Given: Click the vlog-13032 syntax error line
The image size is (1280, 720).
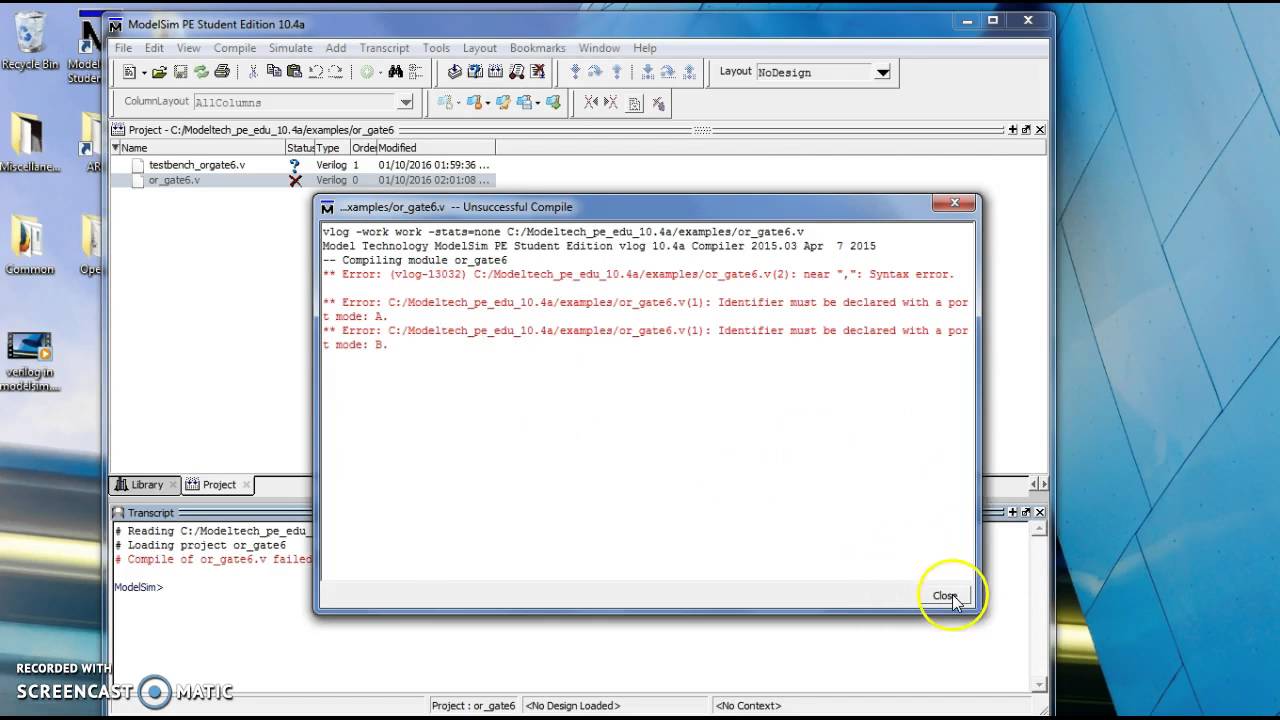Looking at the screenshot, I should (638, 274).
